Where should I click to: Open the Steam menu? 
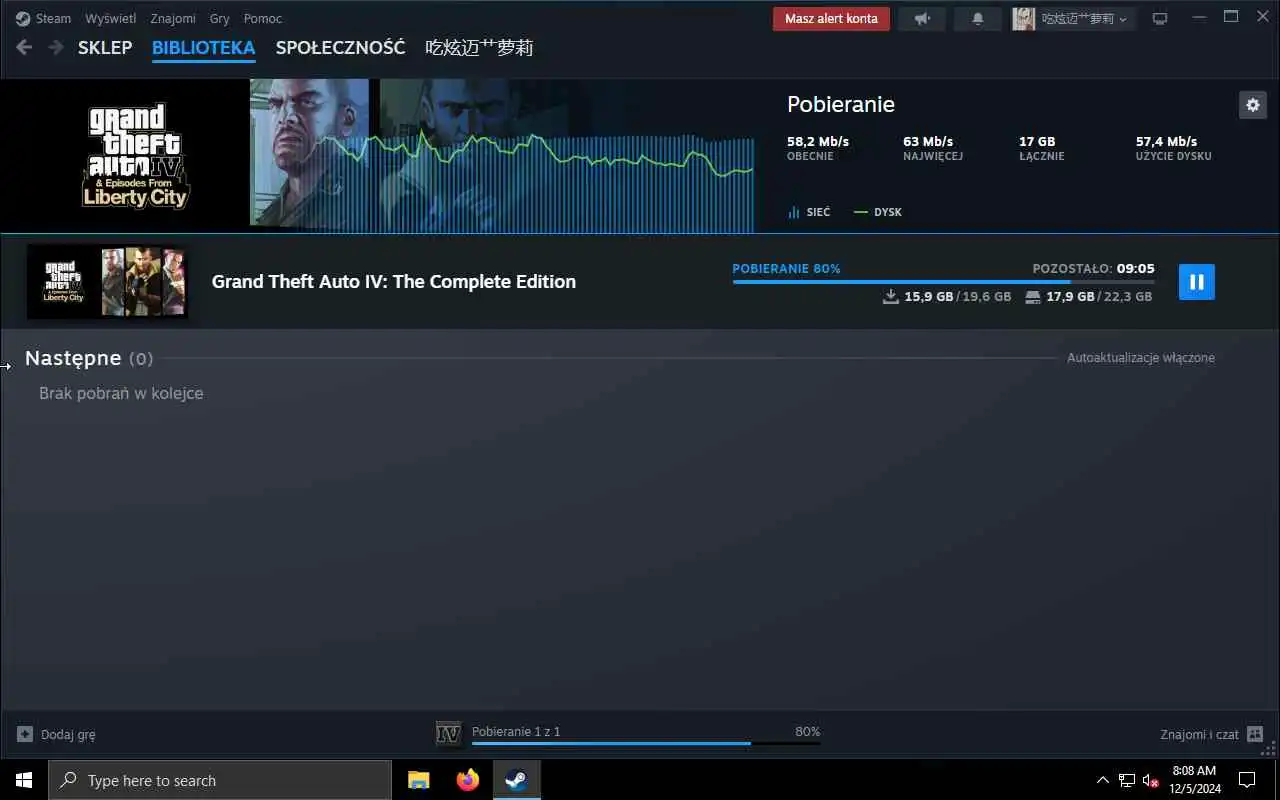53,18
